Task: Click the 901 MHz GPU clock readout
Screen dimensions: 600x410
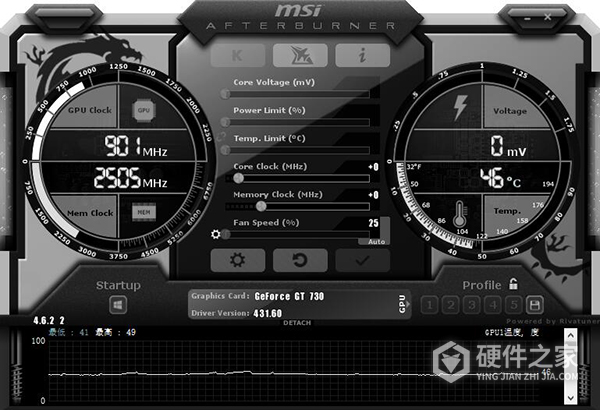Action: [x=136, y=146]
